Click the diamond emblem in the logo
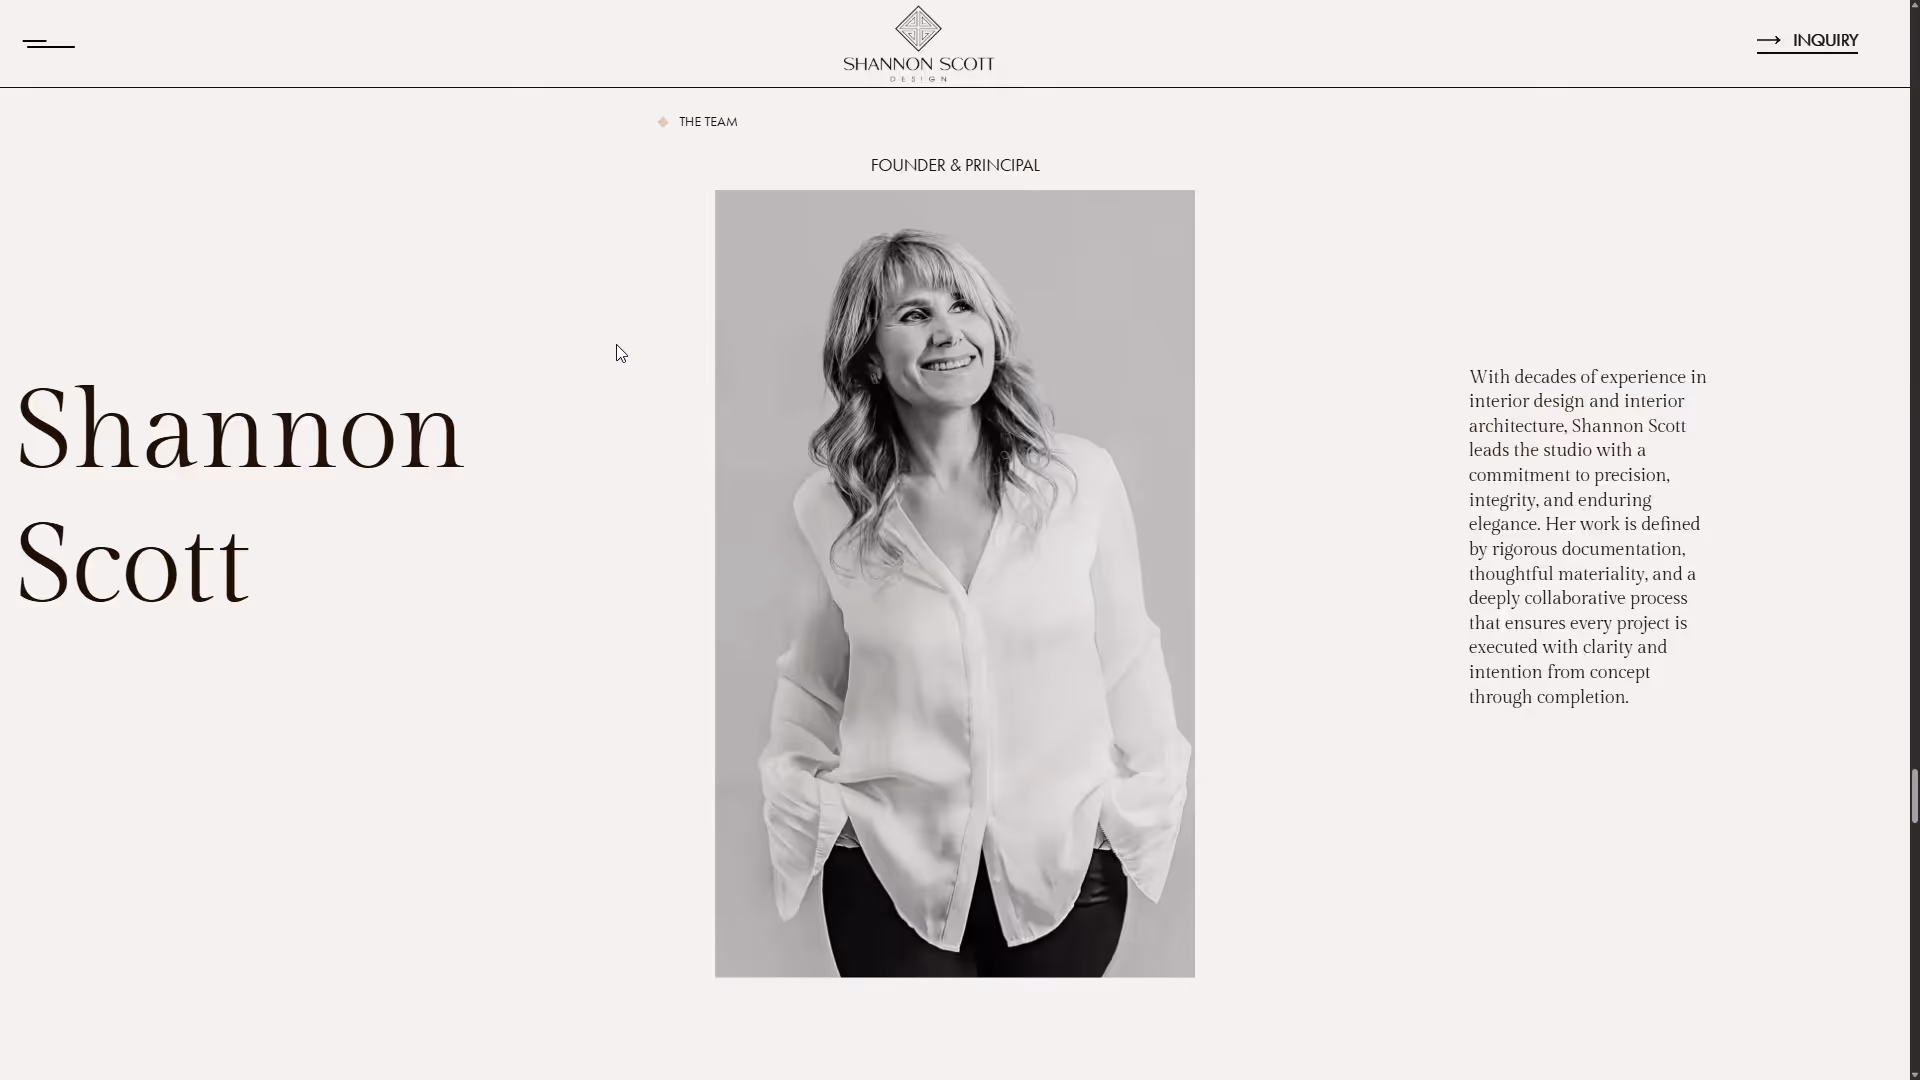Viewport: 1920px width, 1080px height. tap(918, 28)
